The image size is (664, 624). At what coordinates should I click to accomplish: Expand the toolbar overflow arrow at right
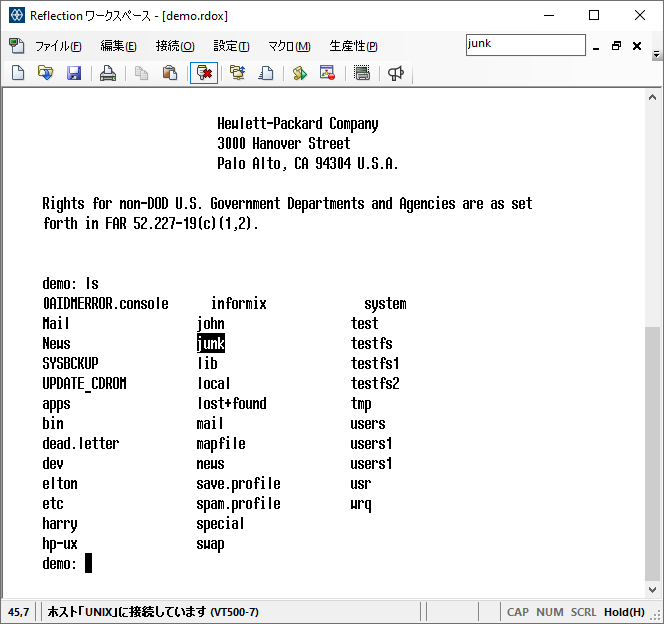tap(656, 54)
